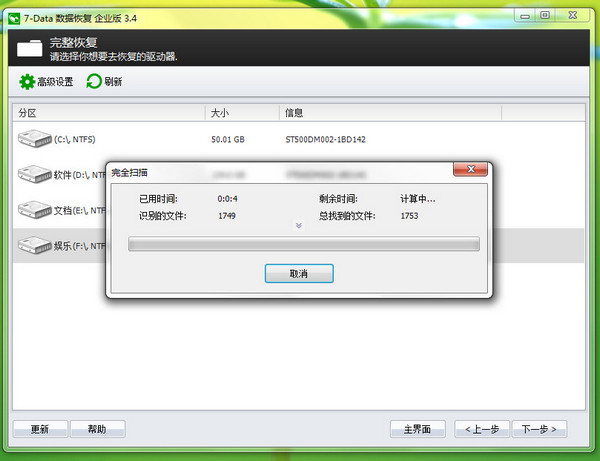Viewport: 600px width, 461px height.
Task: Return to 主界面 main screen
Action: coord(417,429)
